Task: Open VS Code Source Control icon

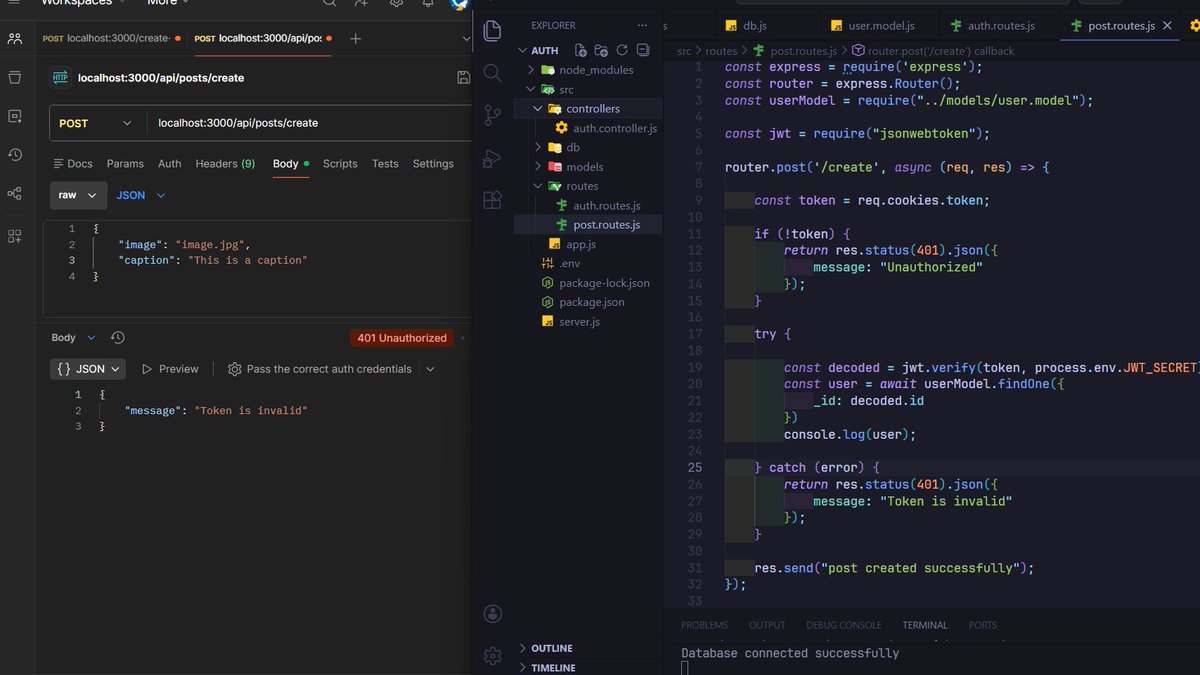Action: click(x=492, y=115)
